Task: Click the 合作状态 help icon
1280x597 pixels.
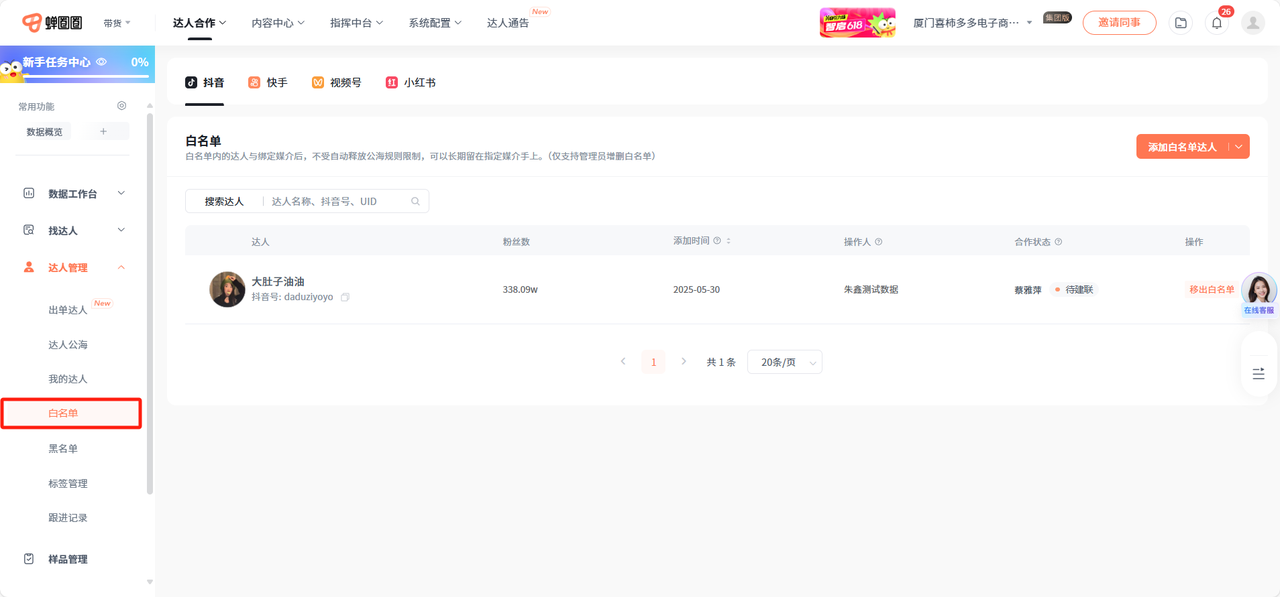Action: coord(1058,242)
